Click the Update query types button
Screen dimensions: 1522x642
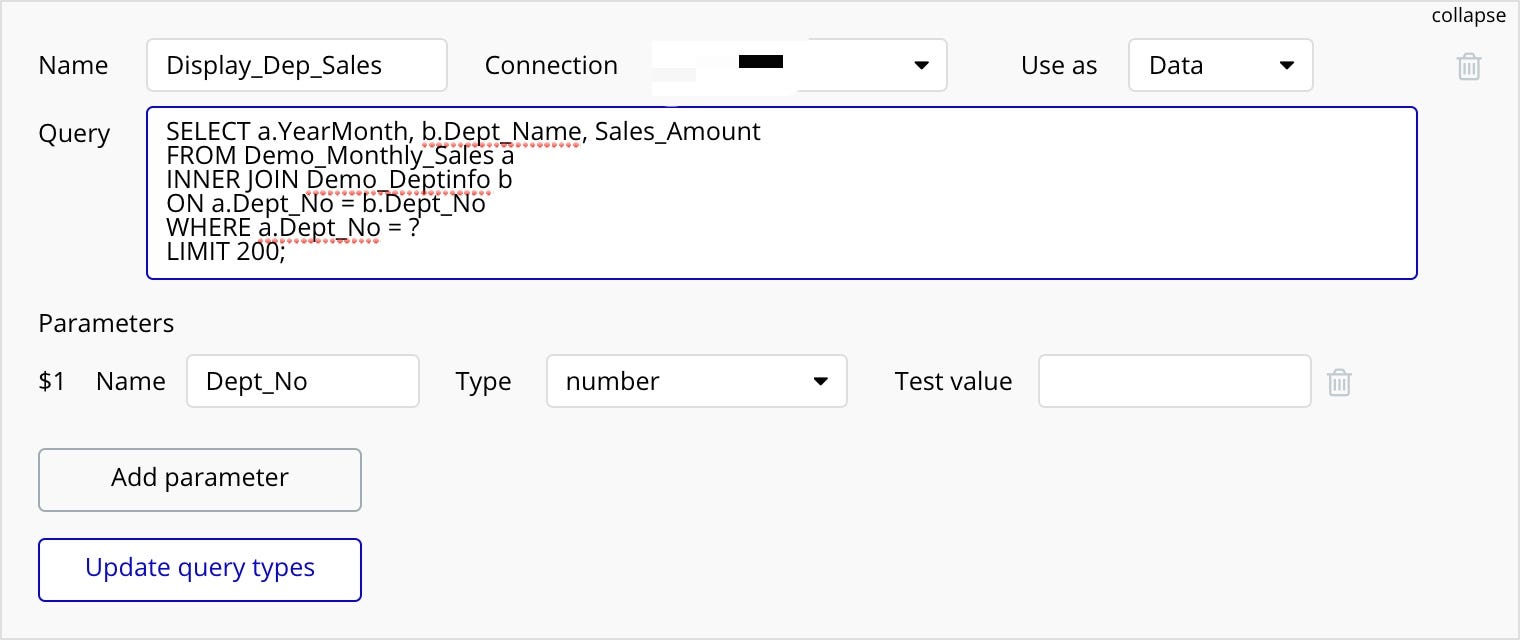[x=199, y=569]
